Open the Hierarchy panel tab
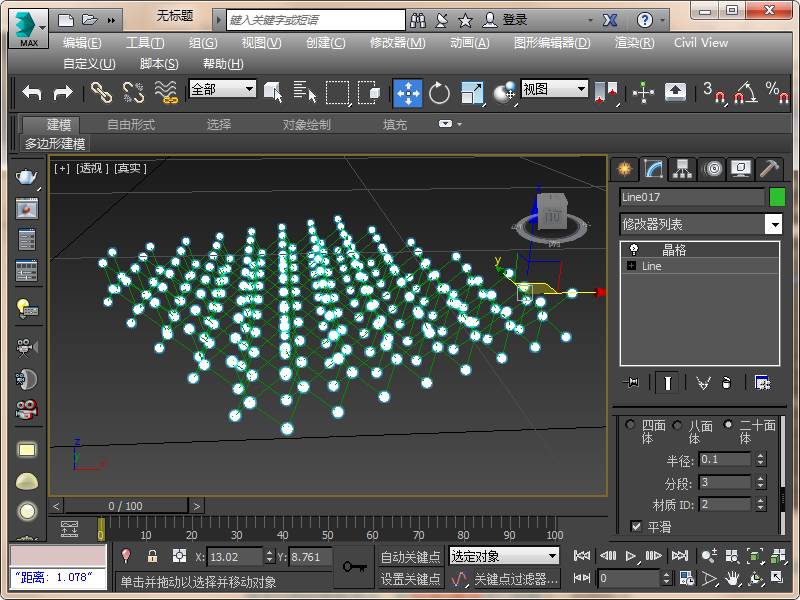Viewport: 800px width, 600px height. point(682,168)
